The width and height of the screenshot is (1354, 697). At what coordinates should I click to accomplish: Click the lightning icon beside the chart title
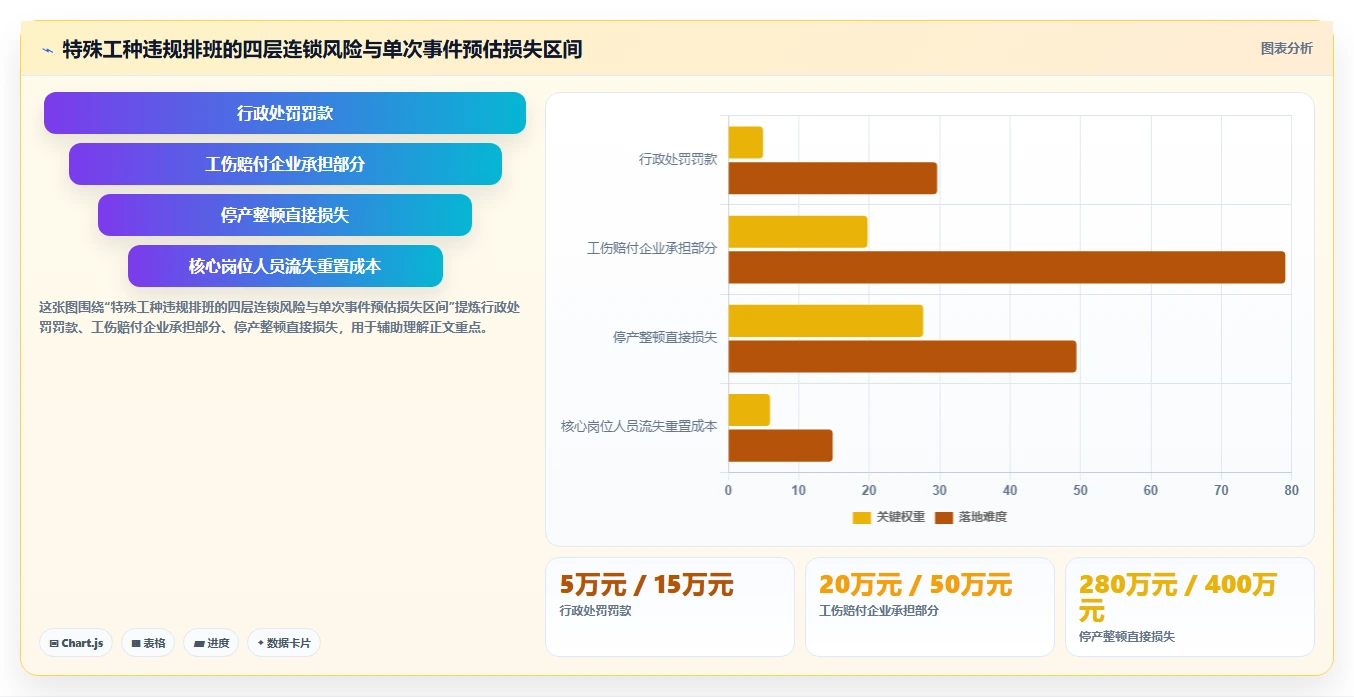tap(48, 50)
